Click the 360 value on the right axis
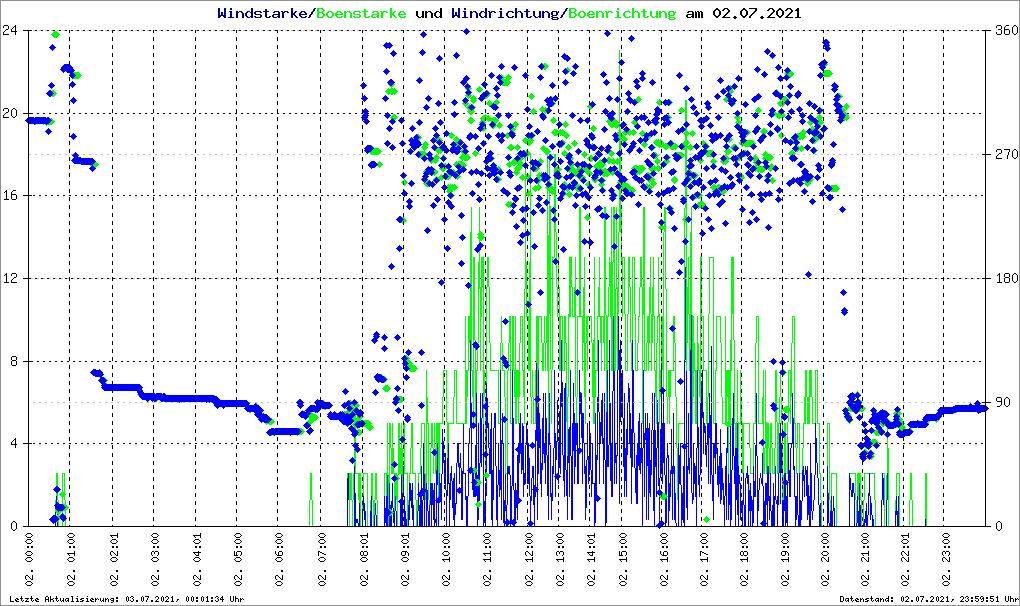The height and width of the screenshot is (606, 1020). 1001,31
